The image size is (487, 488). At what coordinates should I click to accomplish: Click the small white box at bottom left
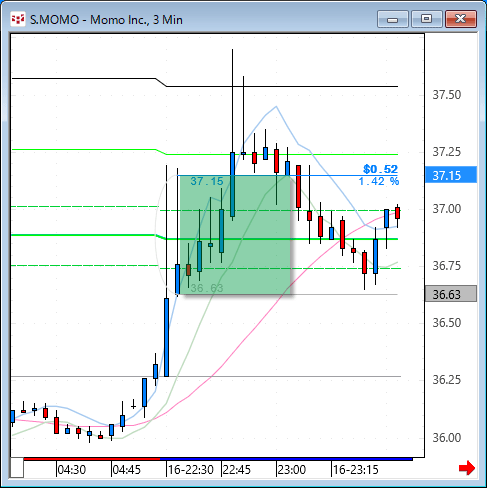(17, 468)
